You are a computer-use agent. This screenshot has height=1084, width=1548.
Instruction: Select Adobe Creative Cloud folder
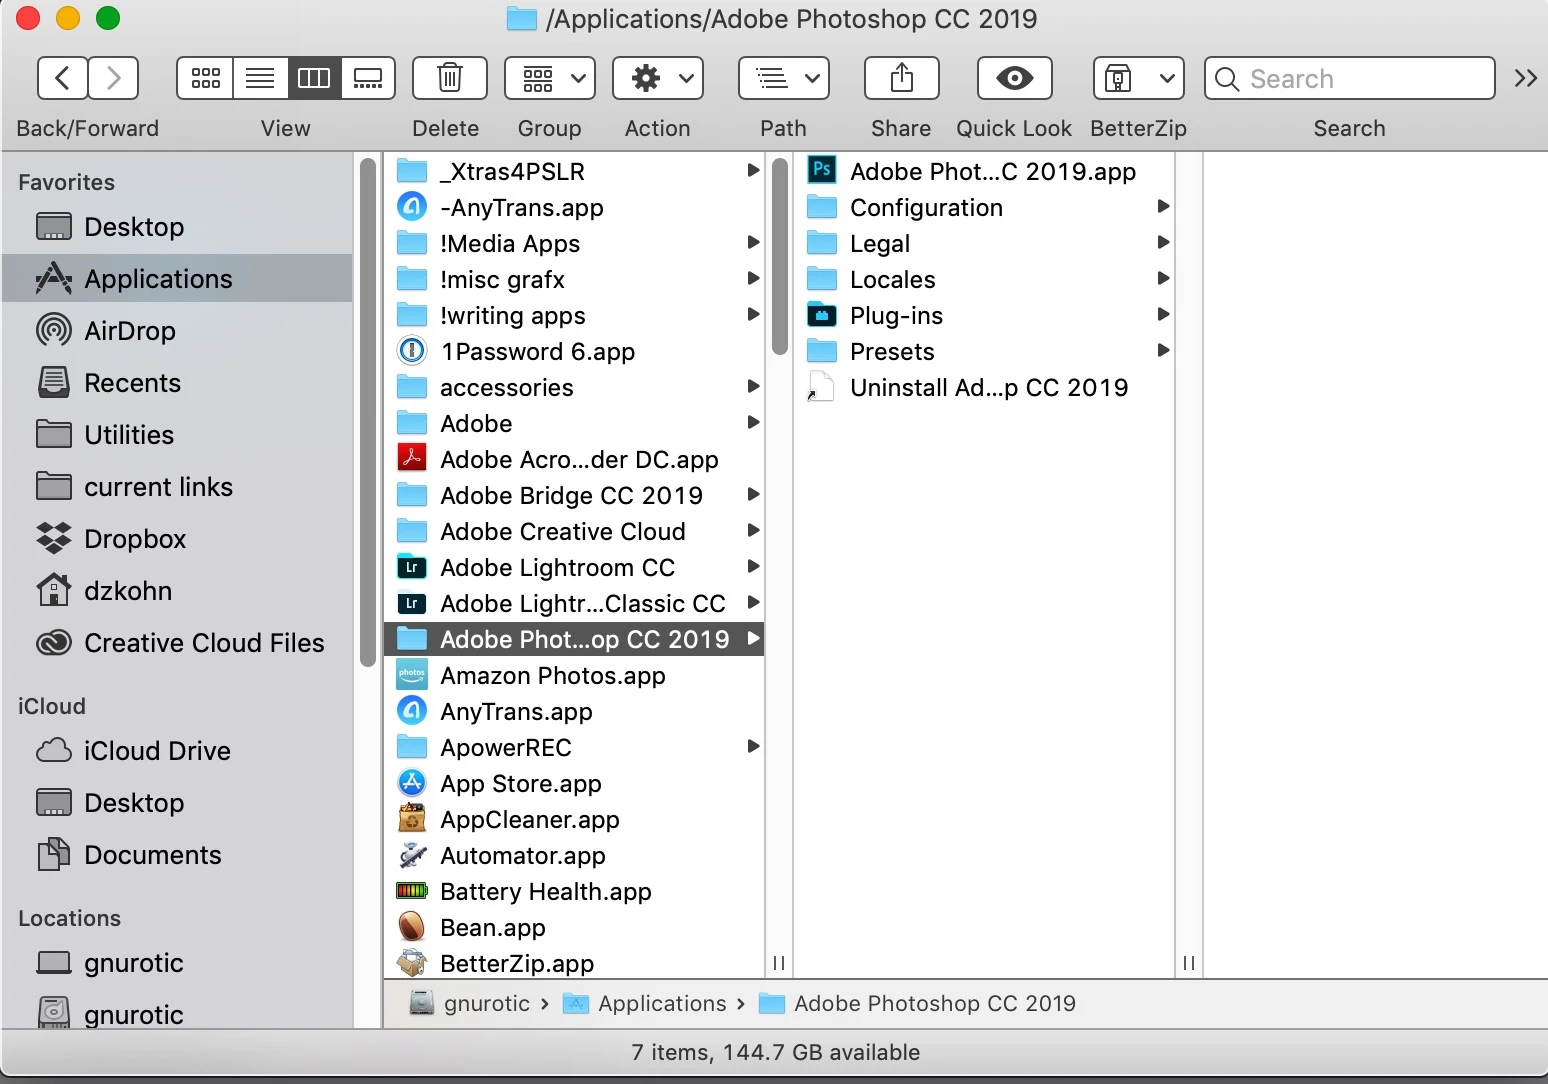coord(574,532)
